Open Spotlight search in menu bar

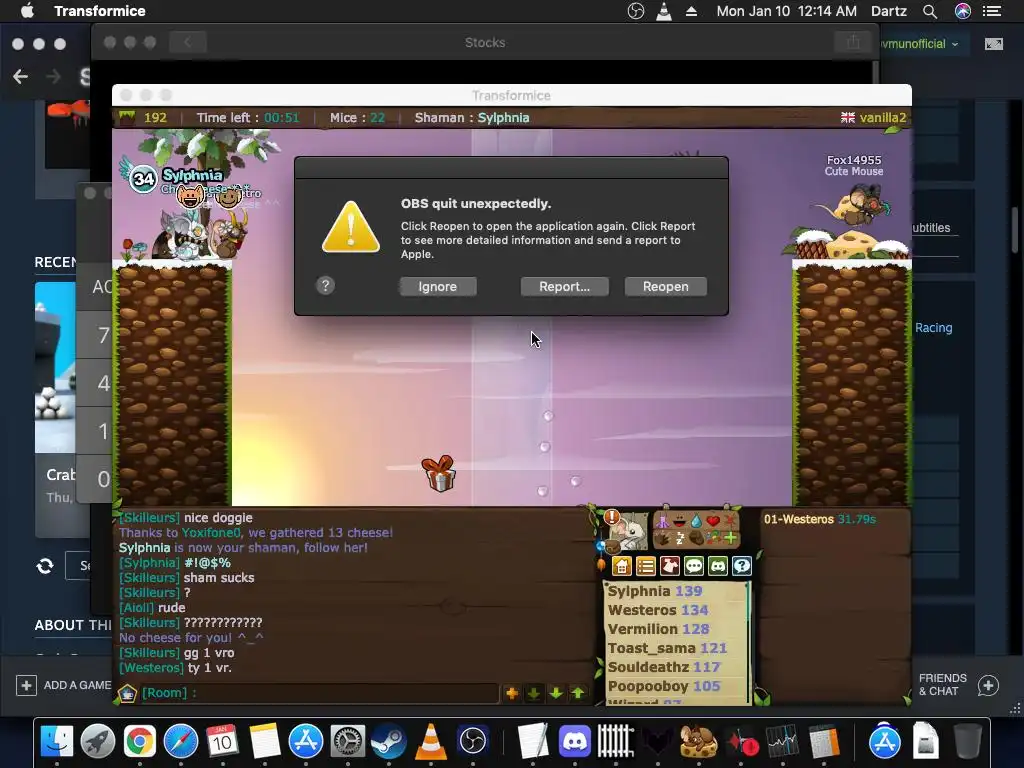tap(930, 11)
